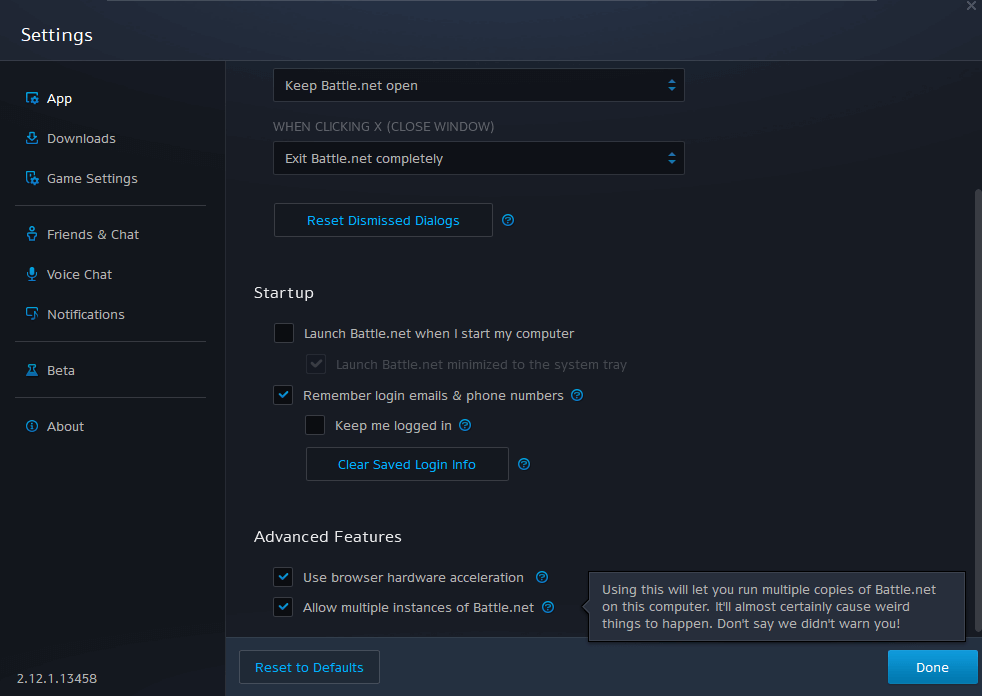Screen dimensions: 982x696
Task: Click help icon beside Allow multiple instances
Action: pyautogui.click(x=548, y=607)
